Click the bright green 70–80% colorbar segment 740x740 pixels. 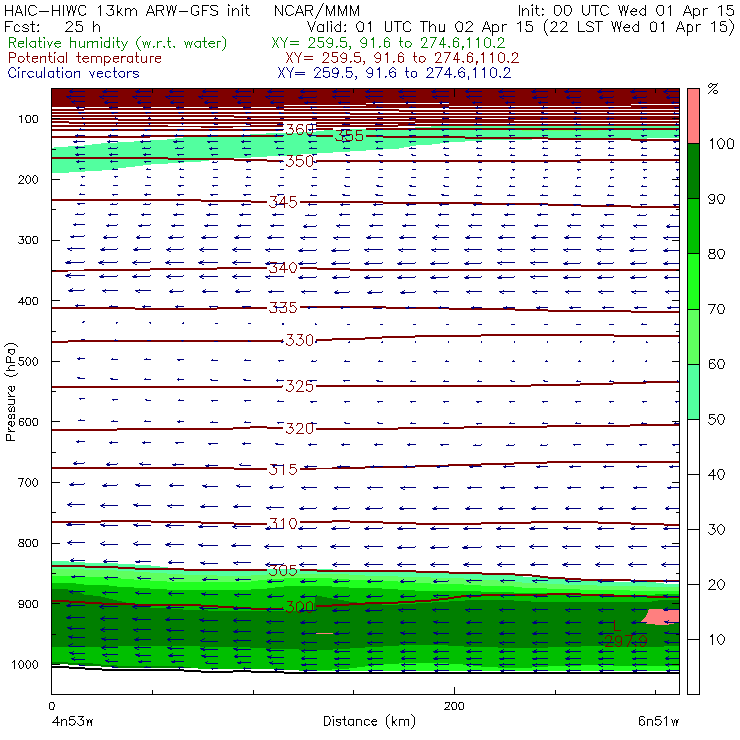[x=693, y=281]
